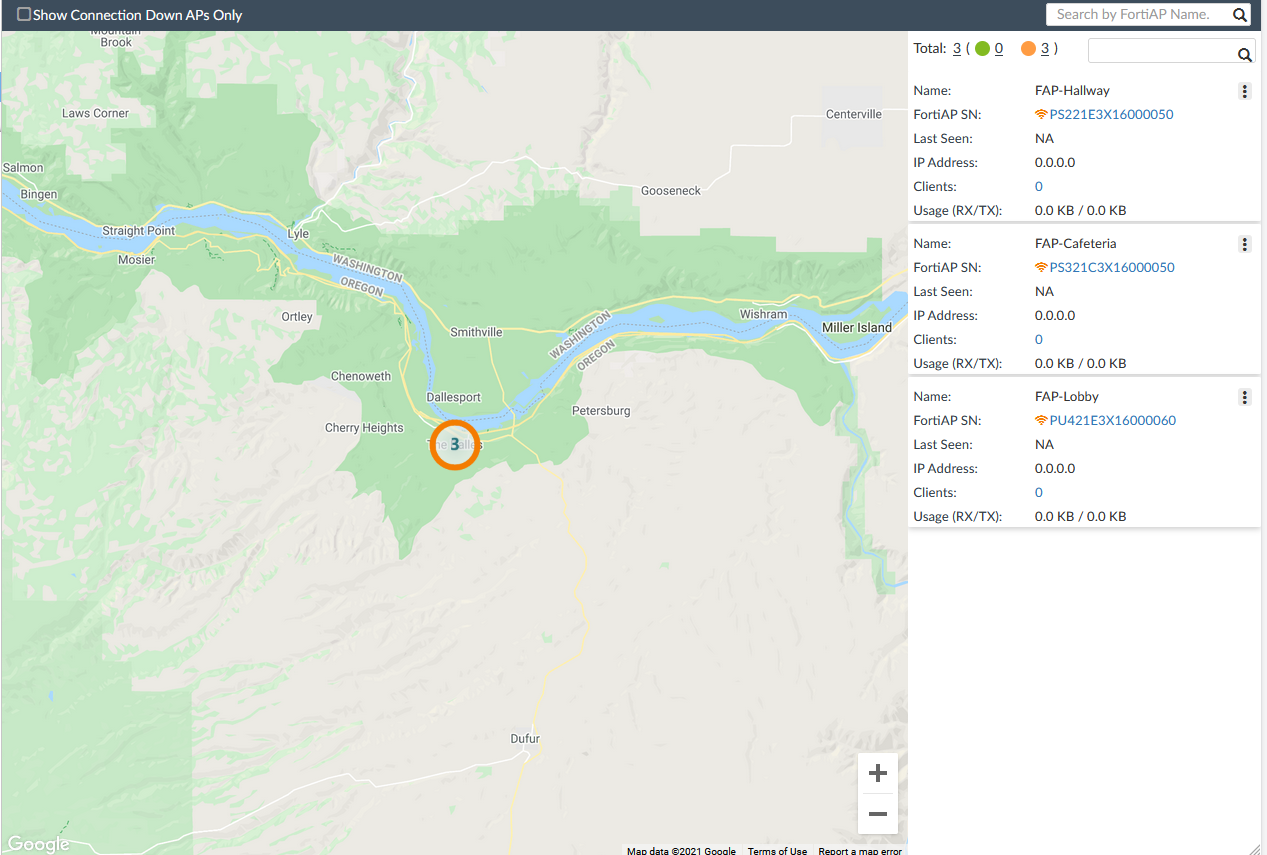Click FAP-Cafeteria name text
The width and height of the screenshot is (1267, 855).
(x=1076, y=244)
